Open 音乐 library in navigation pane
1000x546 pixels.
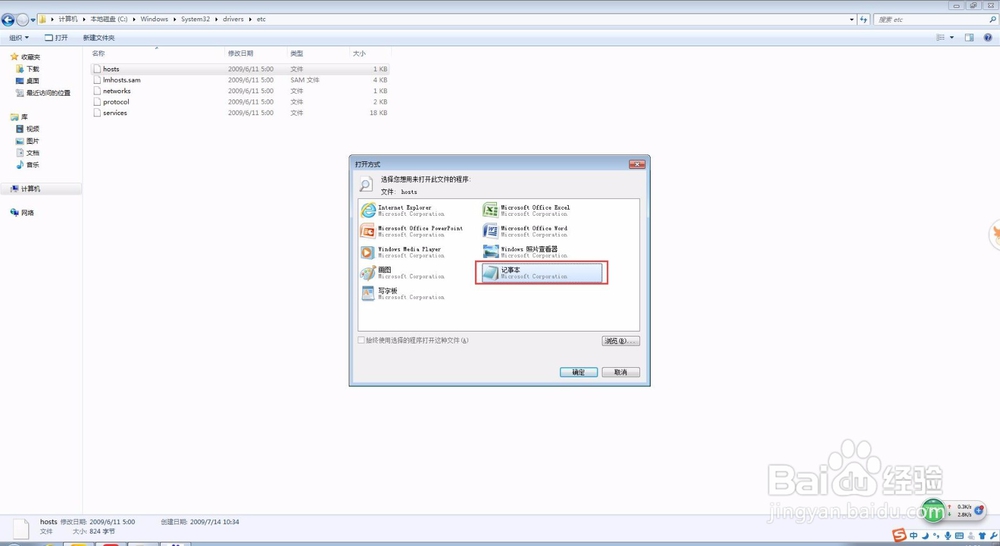pos(28,165)
